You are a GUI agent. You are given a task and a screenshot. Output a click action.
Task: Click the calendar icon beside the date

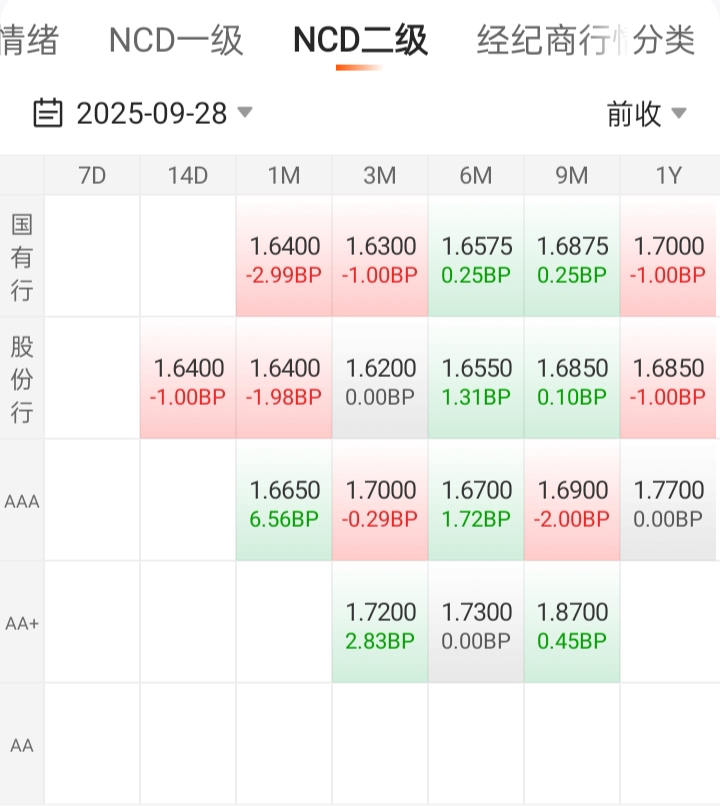tap(47, 113)
